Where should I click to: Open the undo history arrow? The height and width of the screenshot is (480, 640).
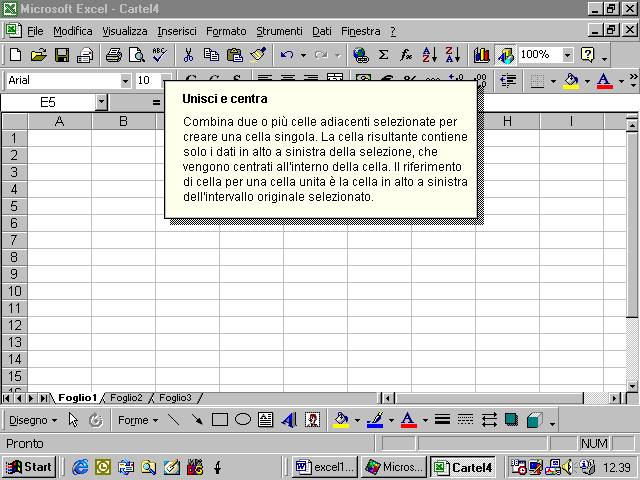(x=303, y=55)
